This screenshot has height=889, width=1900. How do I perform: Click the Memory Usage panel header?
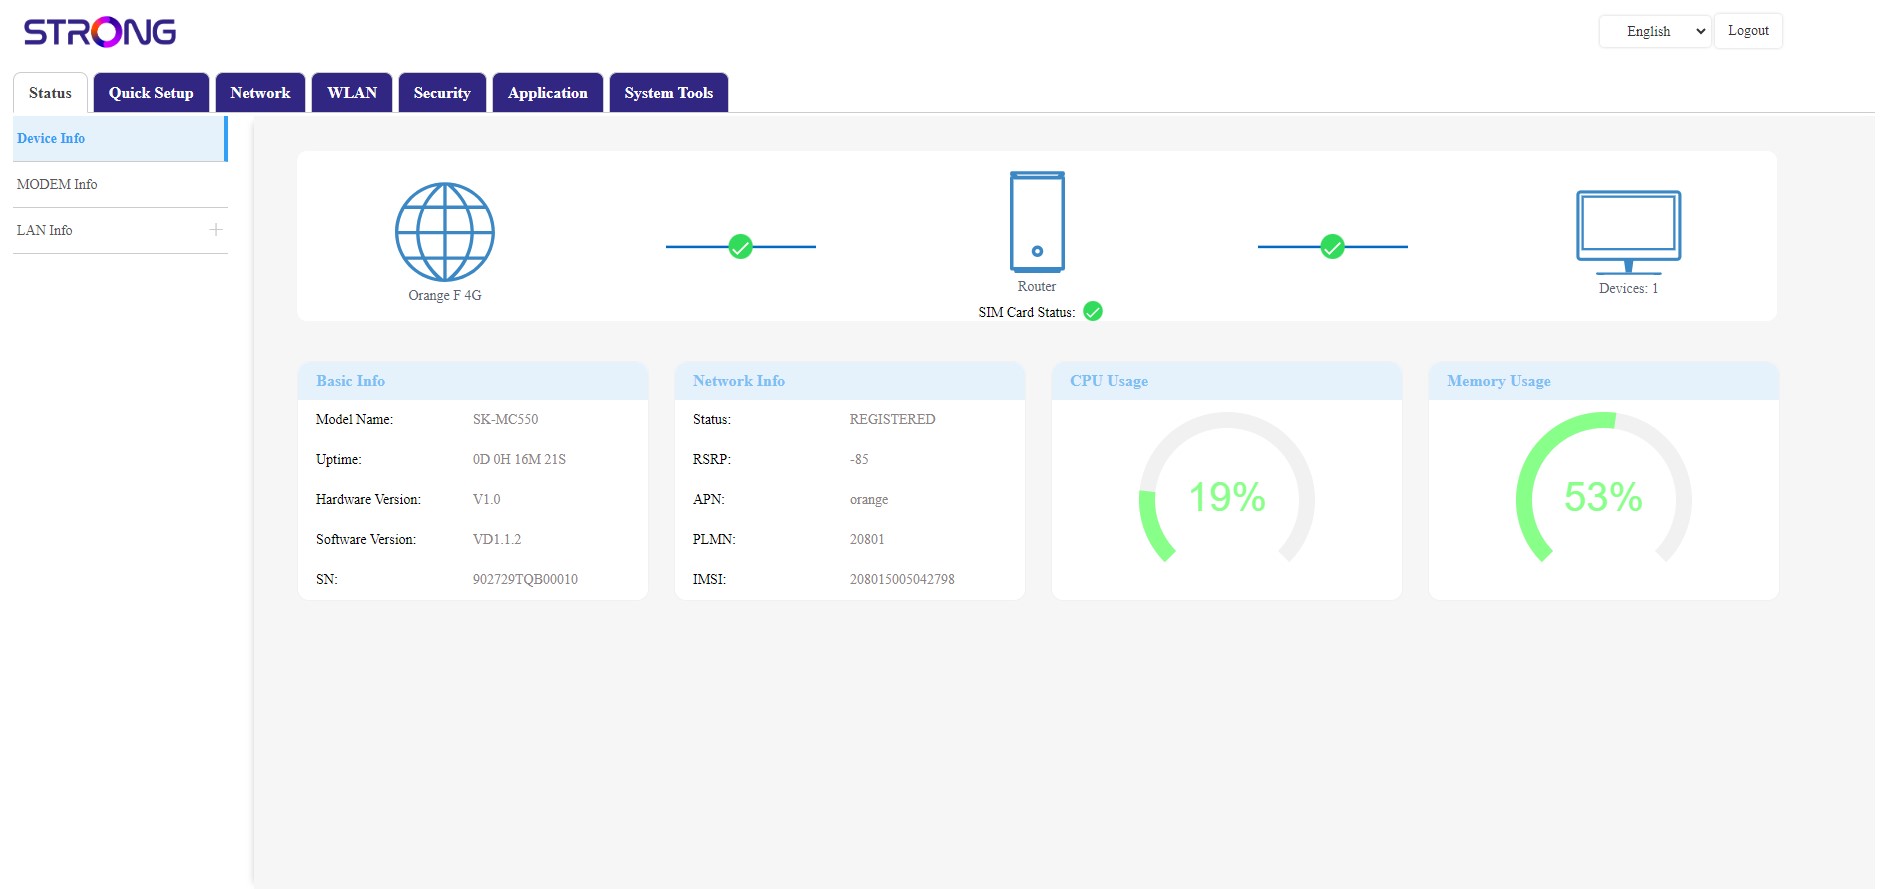(1604, 381)
